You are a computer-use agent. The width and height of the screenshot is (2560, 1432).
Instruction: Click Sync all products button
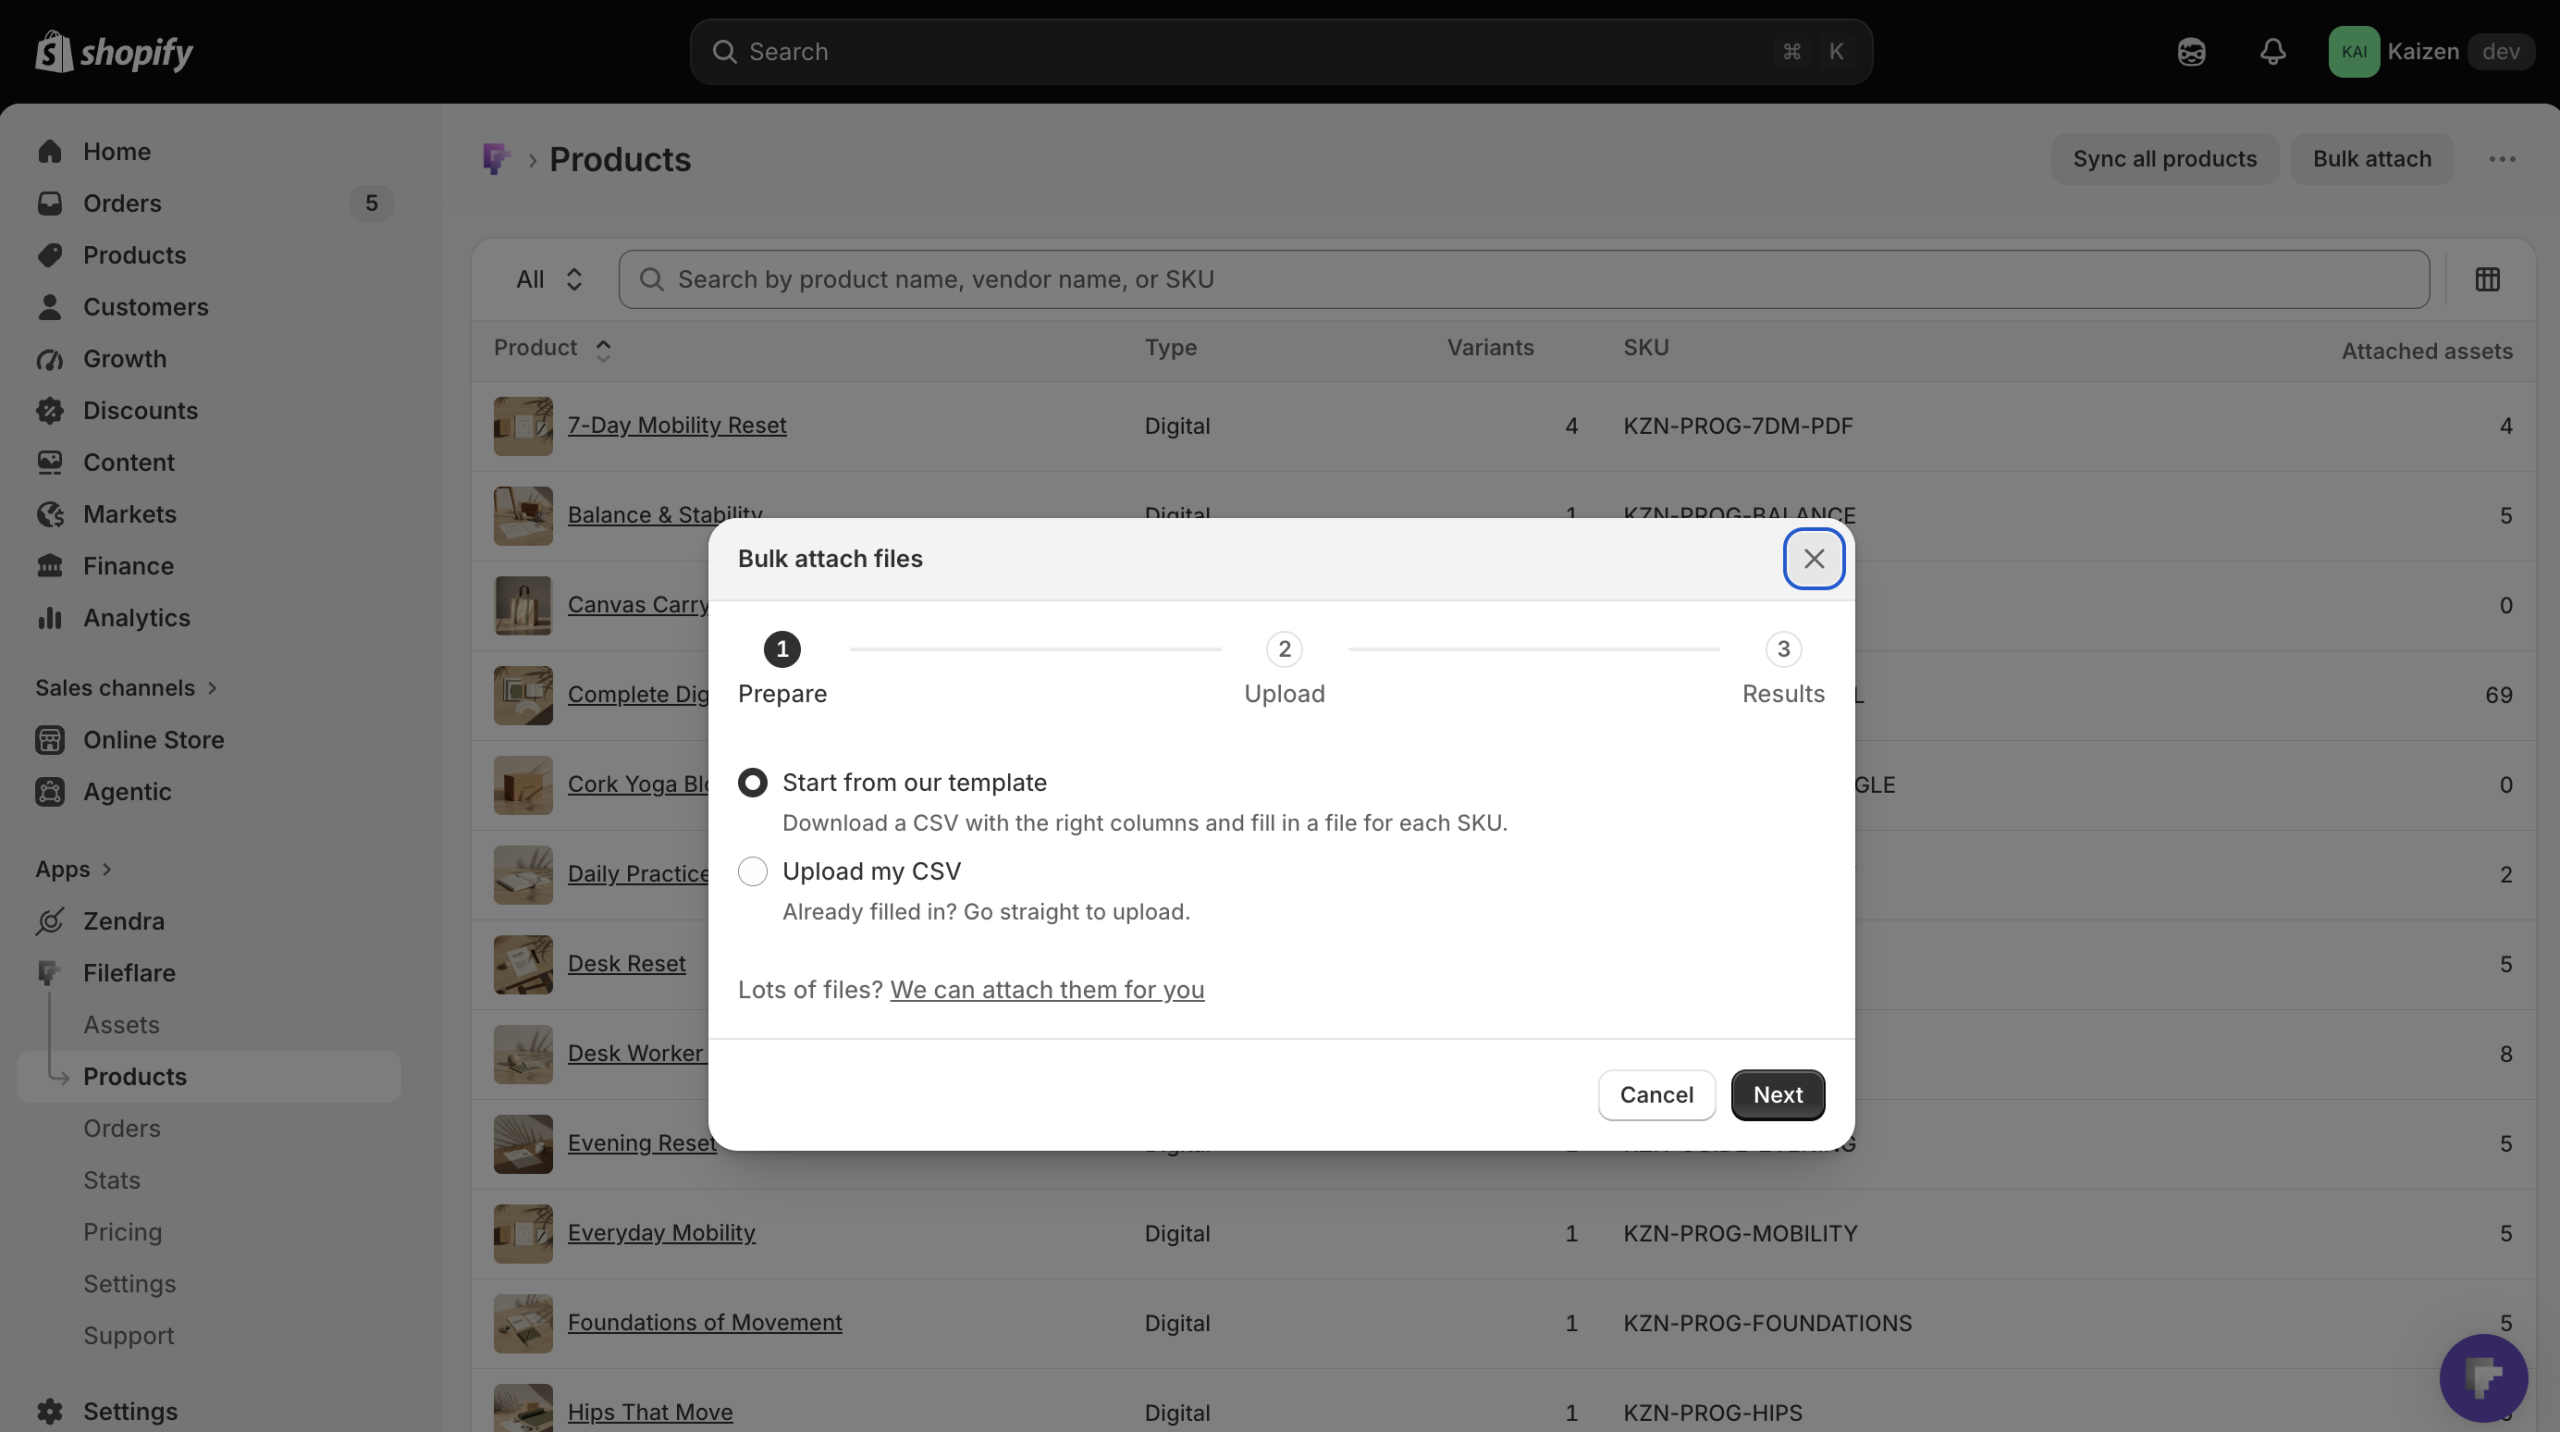point(2165,159)
